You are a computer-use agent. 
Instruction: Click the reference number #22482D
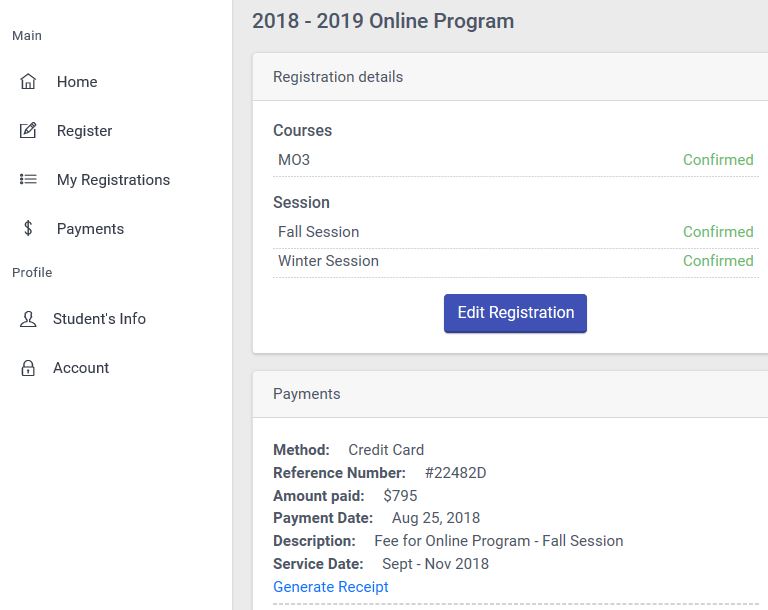coord(455,473)
